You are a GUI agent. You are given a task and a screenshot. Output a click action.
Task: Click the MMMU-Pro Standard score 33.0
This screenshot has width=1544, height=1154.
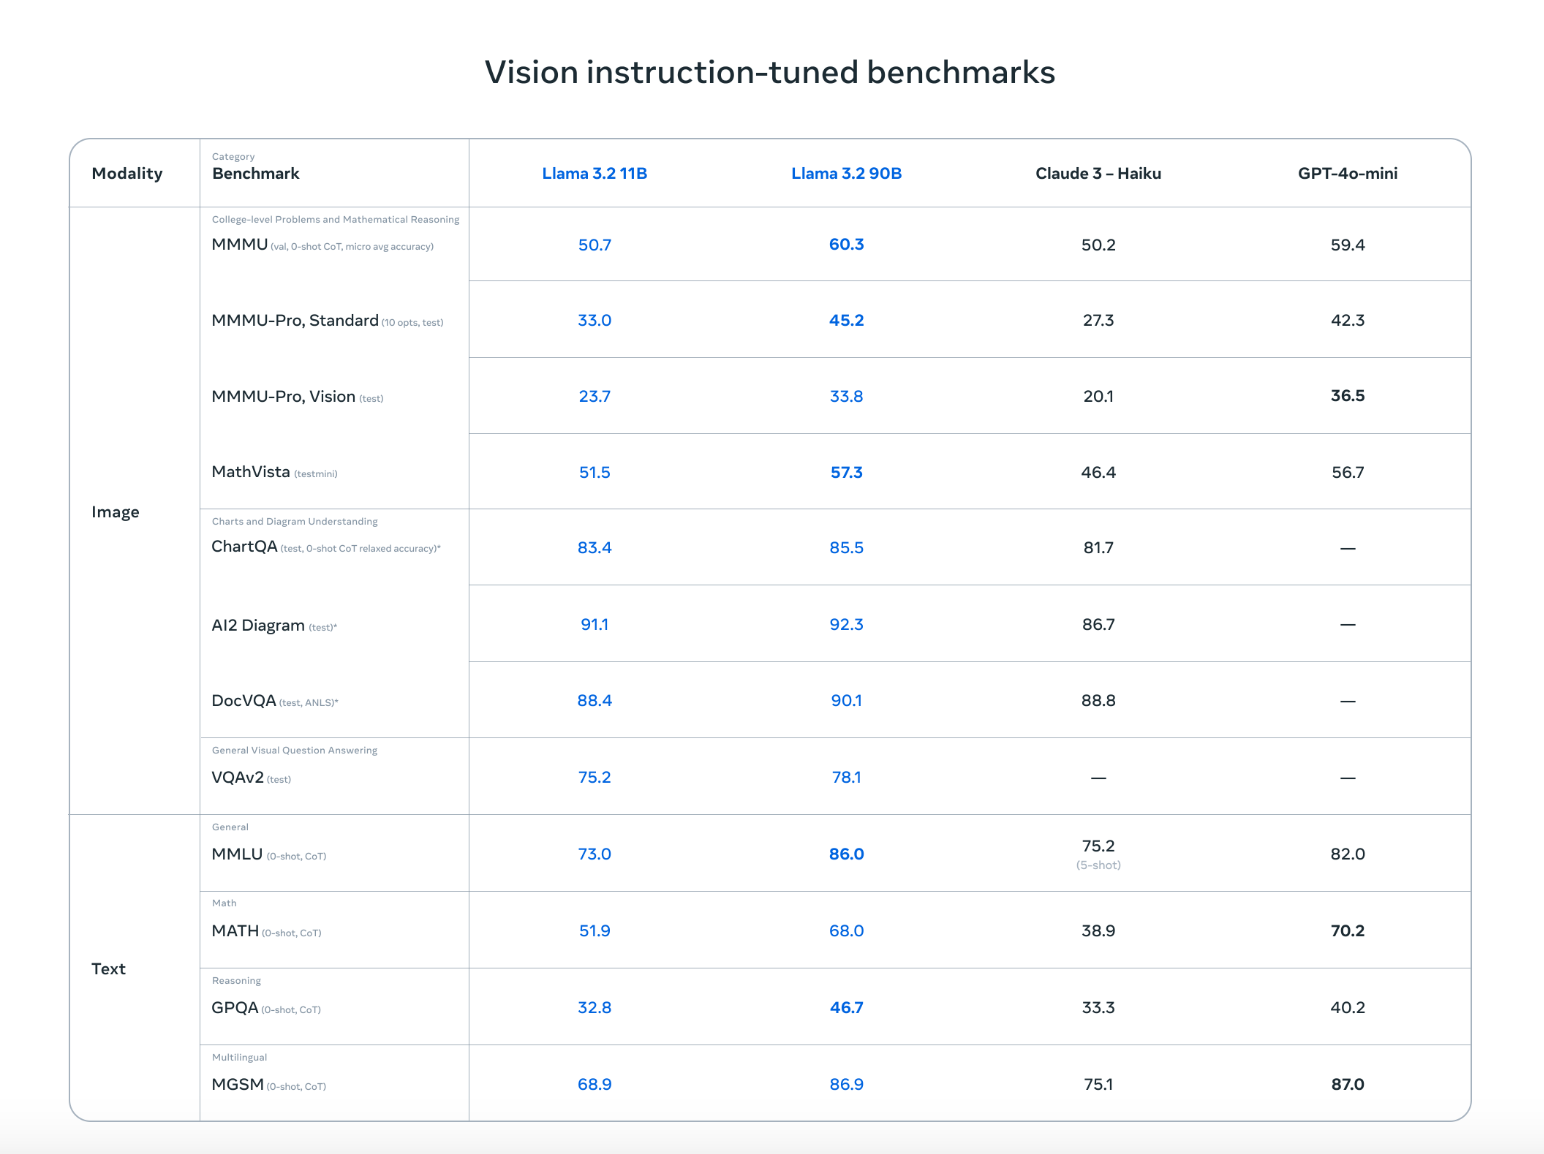pos(594,320)
